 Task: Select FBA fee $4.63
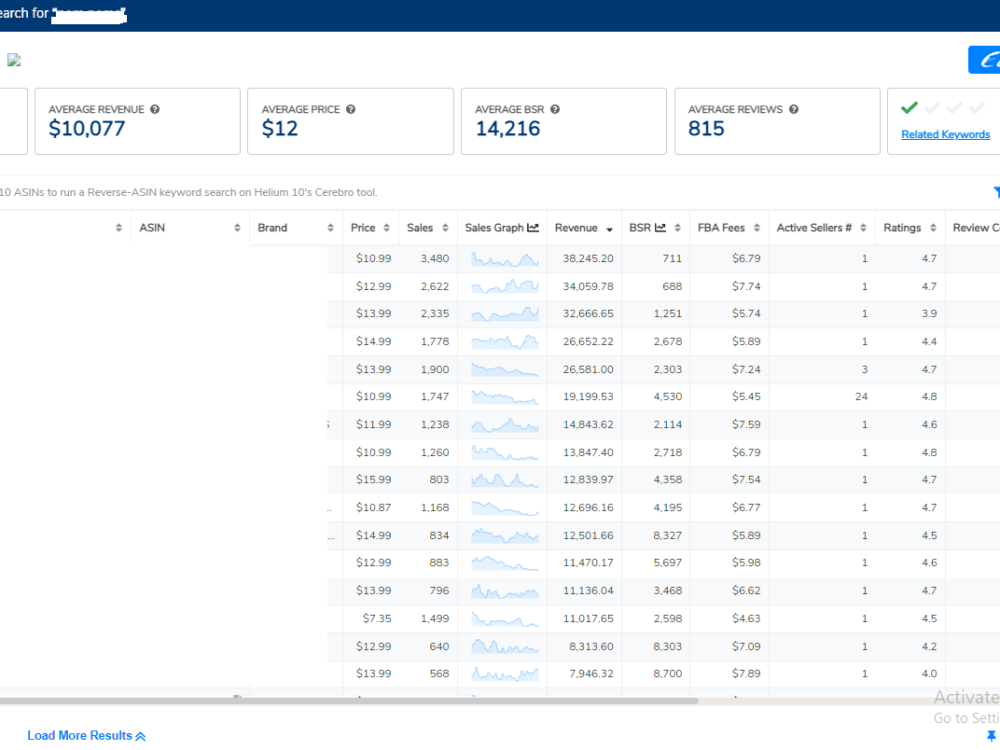[746, 619]
